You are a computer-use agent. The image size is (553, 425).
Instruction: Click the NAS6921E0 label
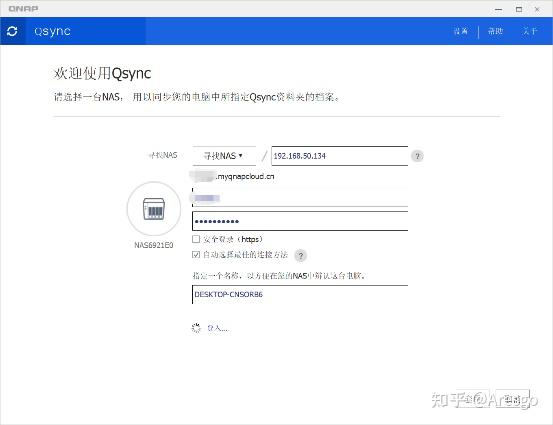pos(154,245)
